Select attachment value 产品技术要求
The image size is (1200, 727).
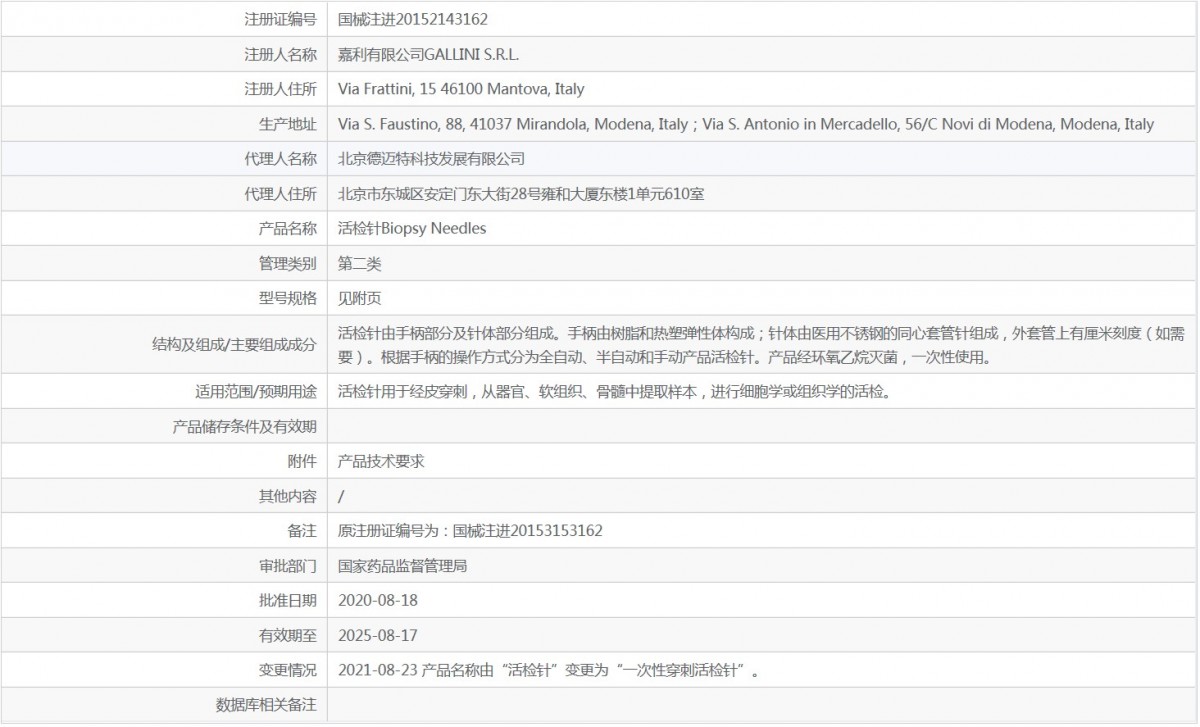pyautogui.click(x=382, y=462)
